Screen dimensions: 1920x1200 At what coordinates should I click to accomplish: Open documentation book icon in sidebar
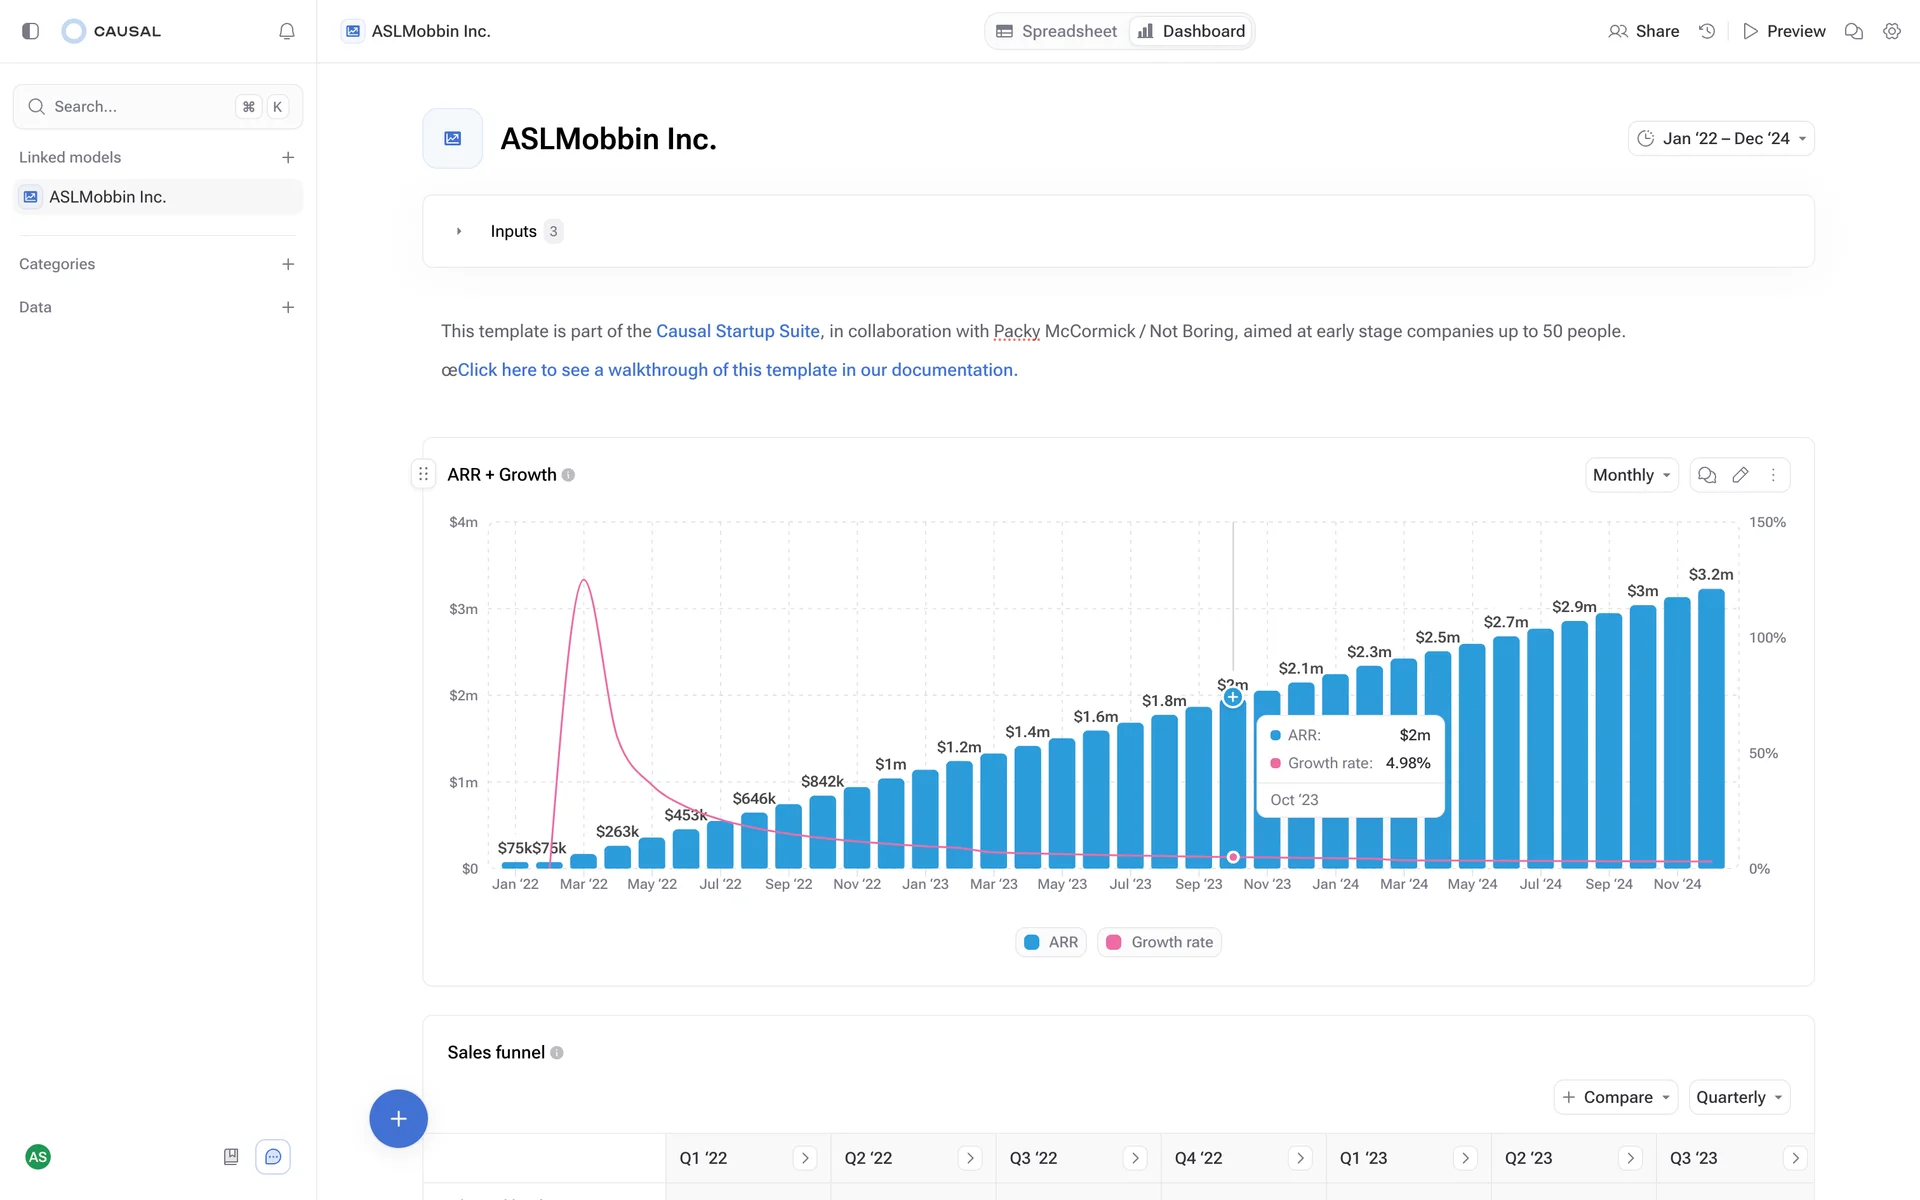[231, 1157]
